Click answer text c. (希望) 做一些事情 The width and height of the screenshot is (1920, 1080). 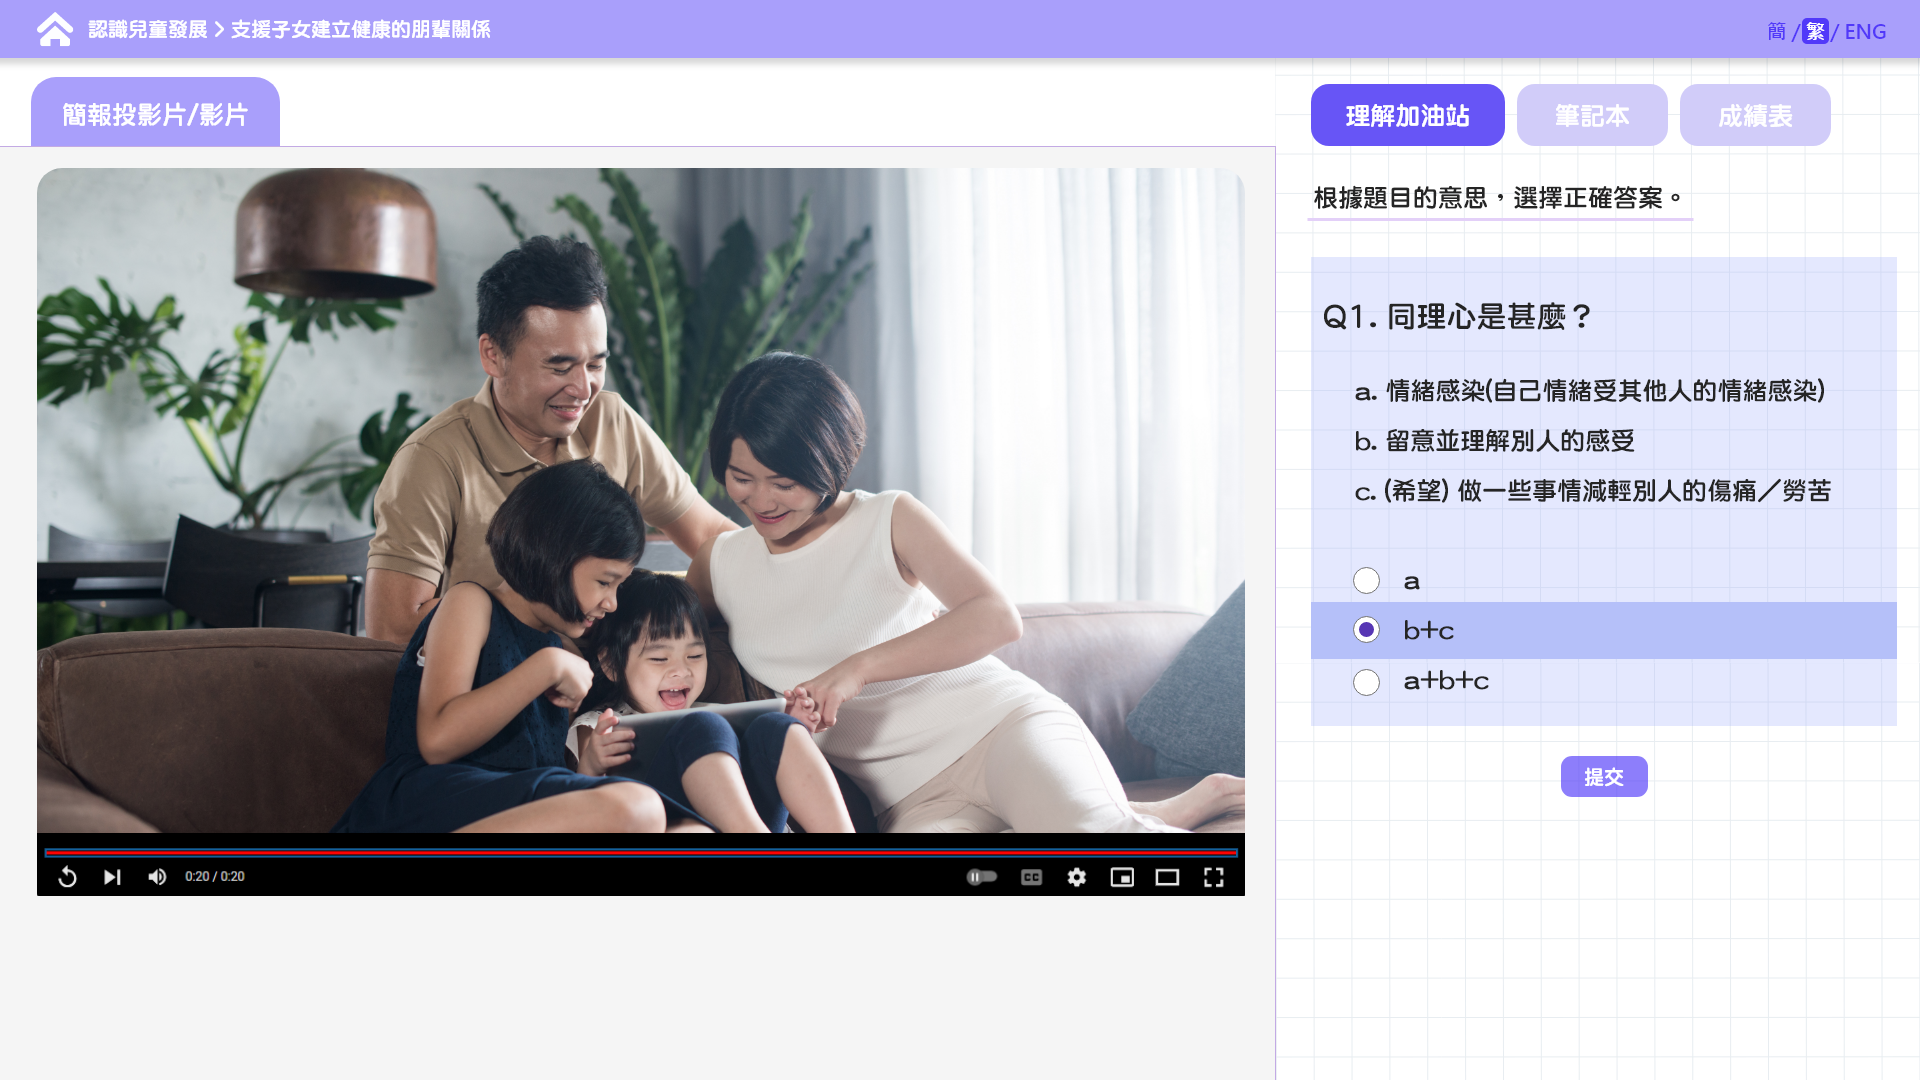coord(1593,491)
